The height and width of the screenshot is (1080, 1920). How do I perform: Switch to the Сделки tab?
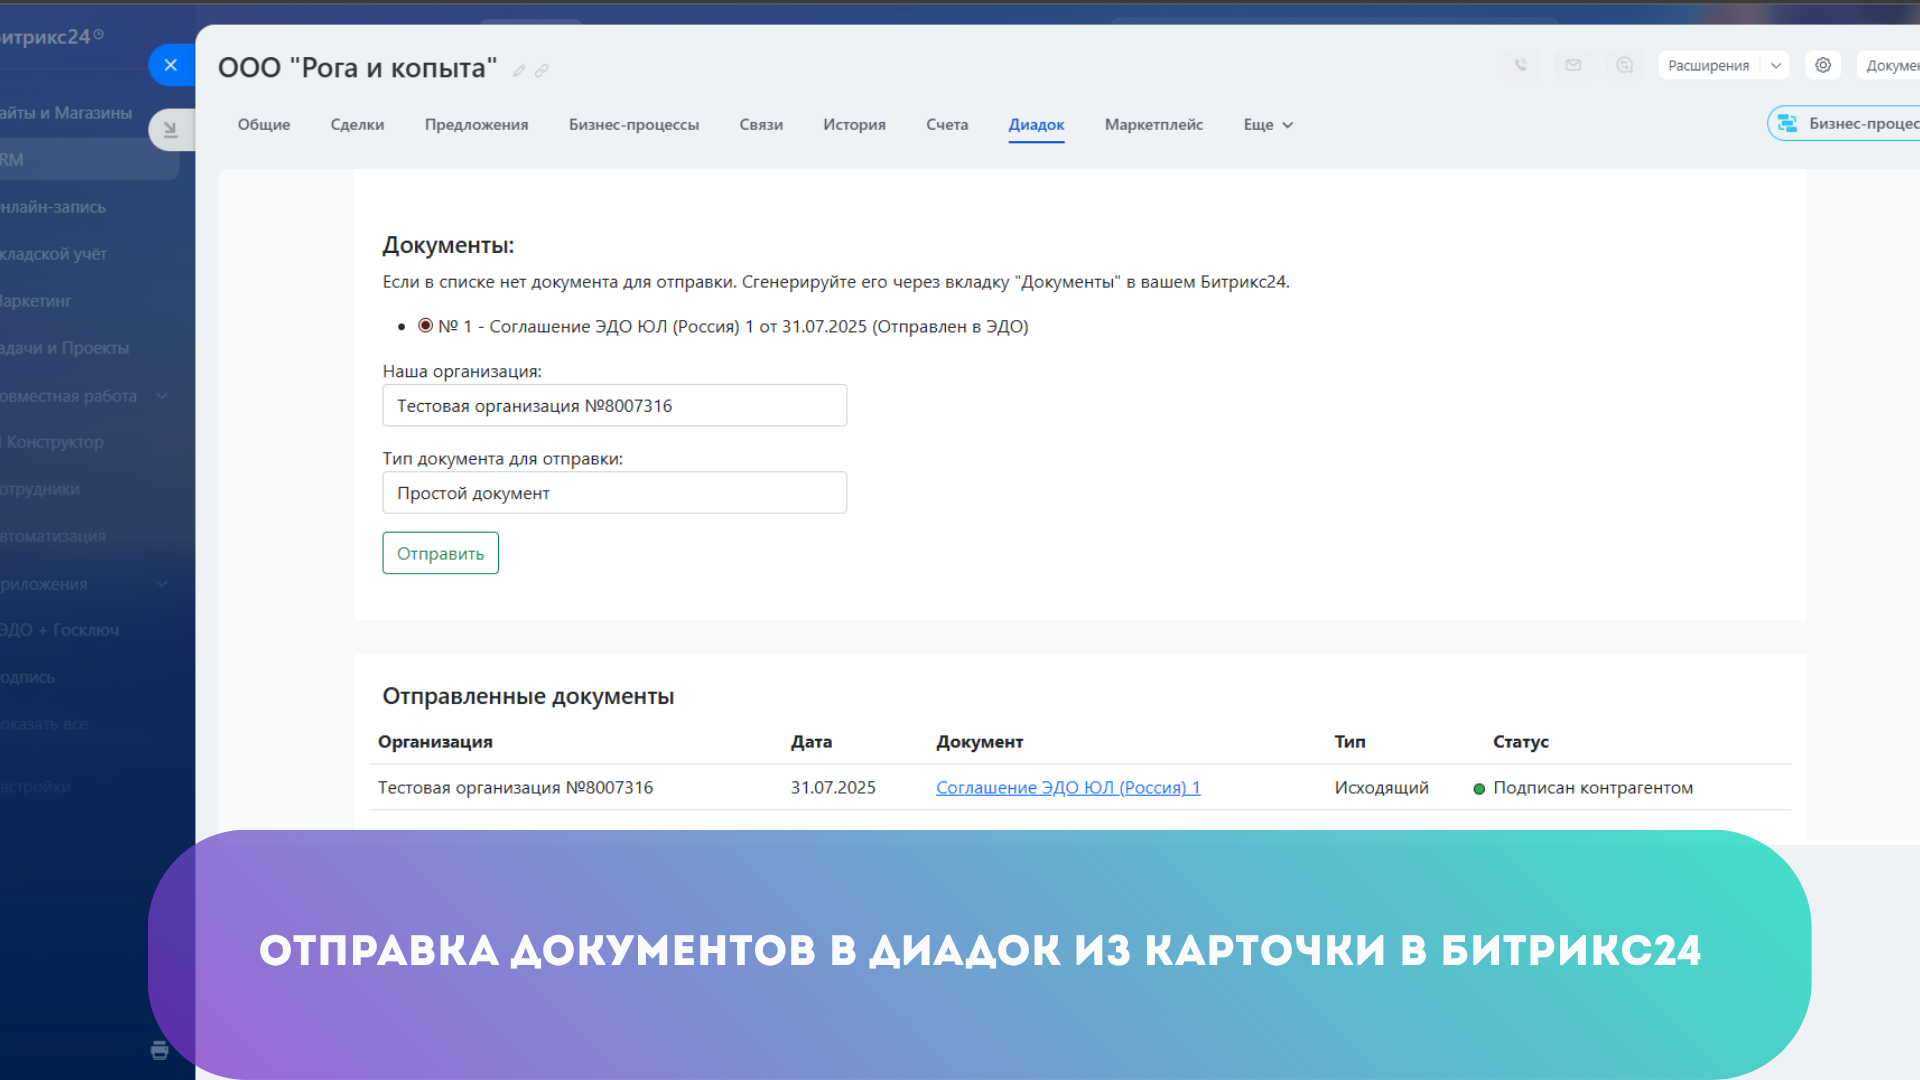(x=357, y=125)
